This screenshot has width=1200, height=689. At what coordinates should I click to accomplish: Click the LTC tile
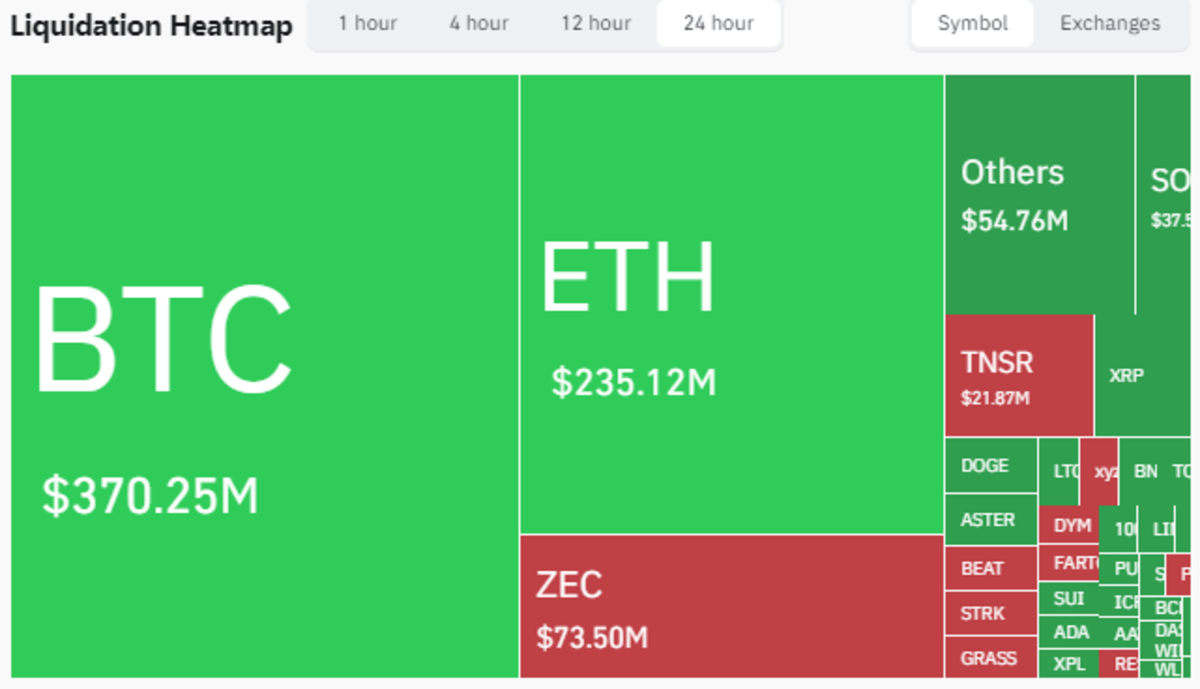click(1060, 468)
